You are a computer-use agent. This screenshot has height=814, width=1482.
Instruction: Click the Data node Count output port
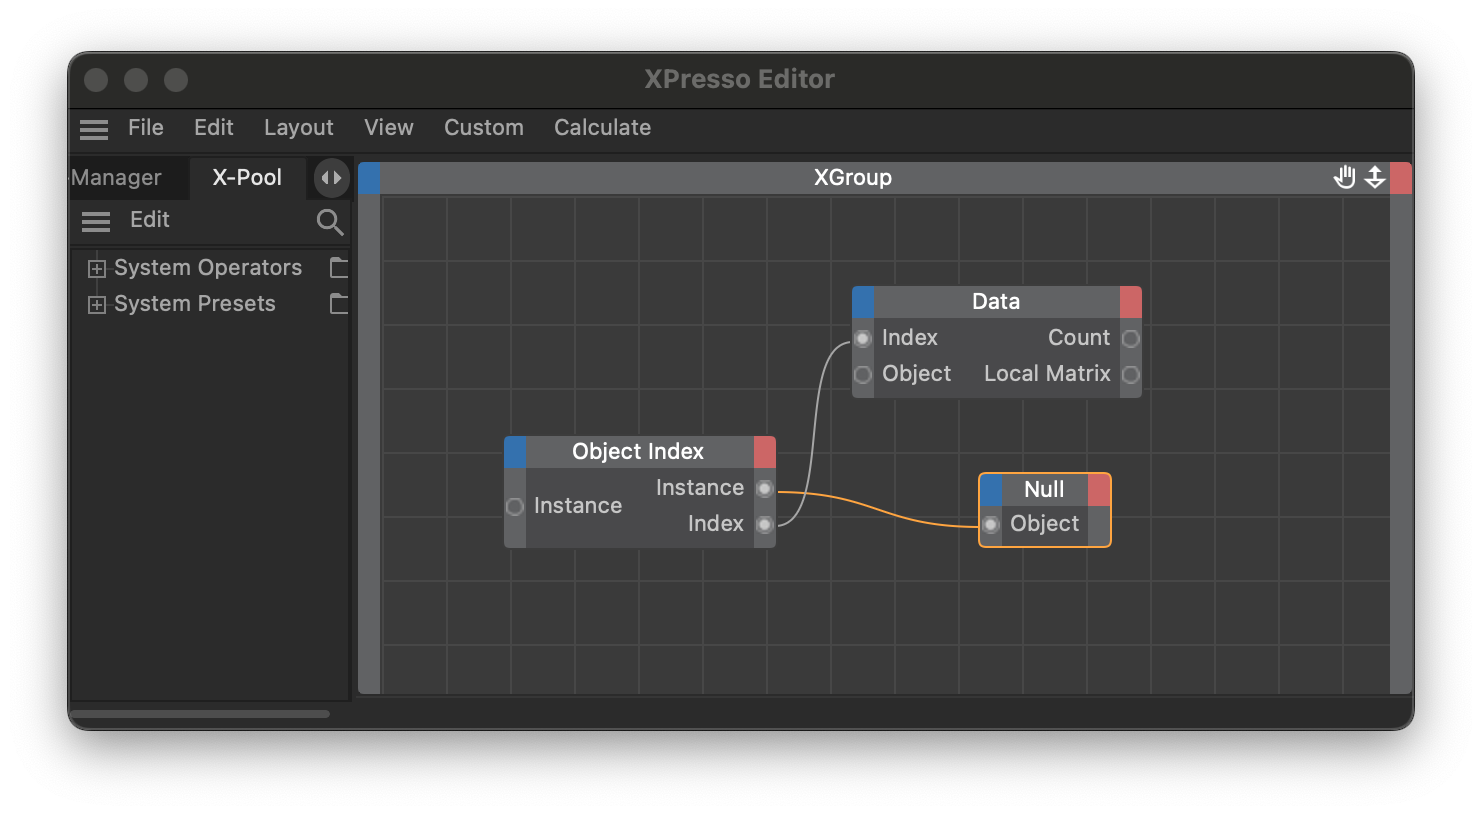1130,339
